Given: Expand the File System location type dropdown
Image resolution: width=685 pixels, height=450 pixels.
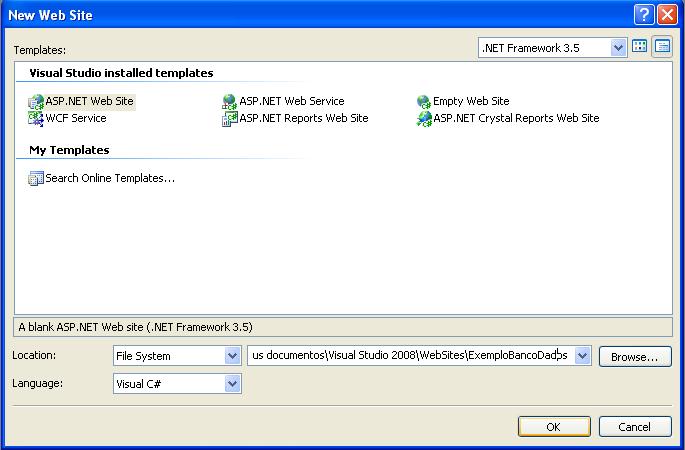Looking at the screenshot, I should (x=232, y=356).
